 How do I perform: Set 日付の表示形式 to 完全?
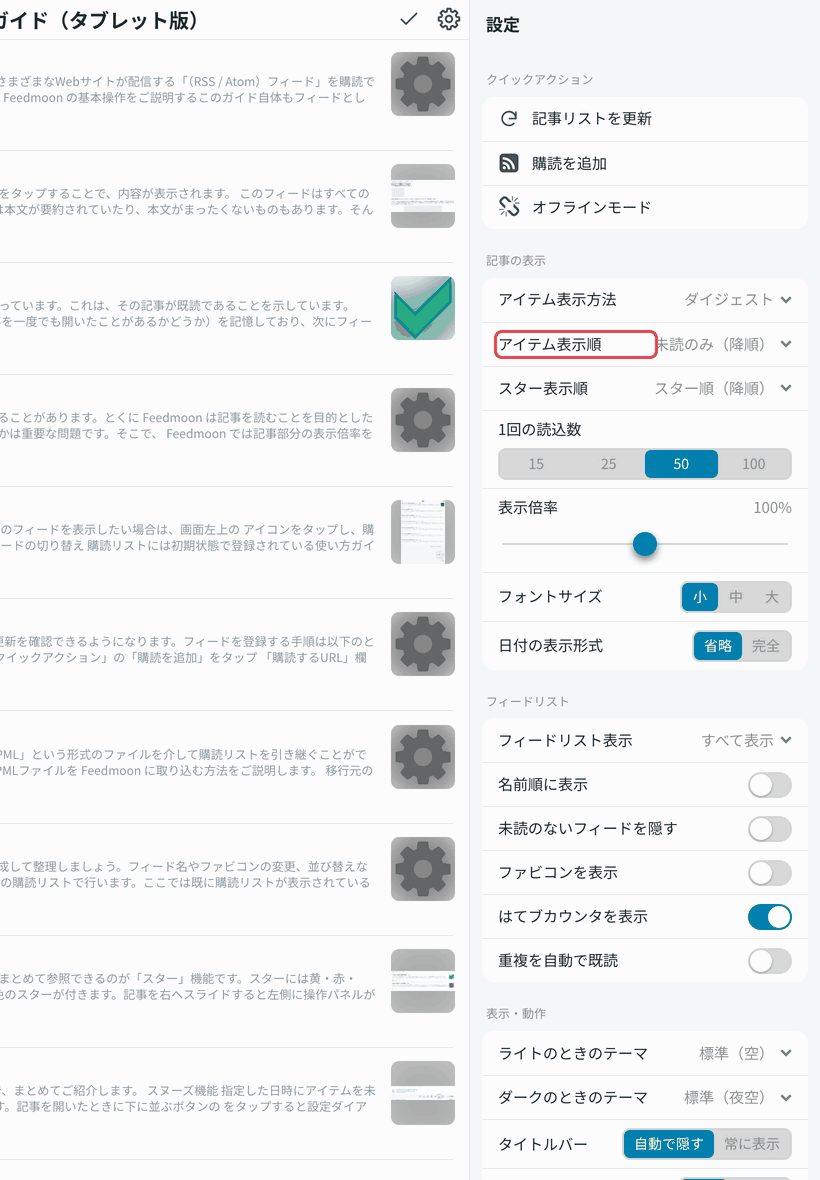[x=766, y=646]
